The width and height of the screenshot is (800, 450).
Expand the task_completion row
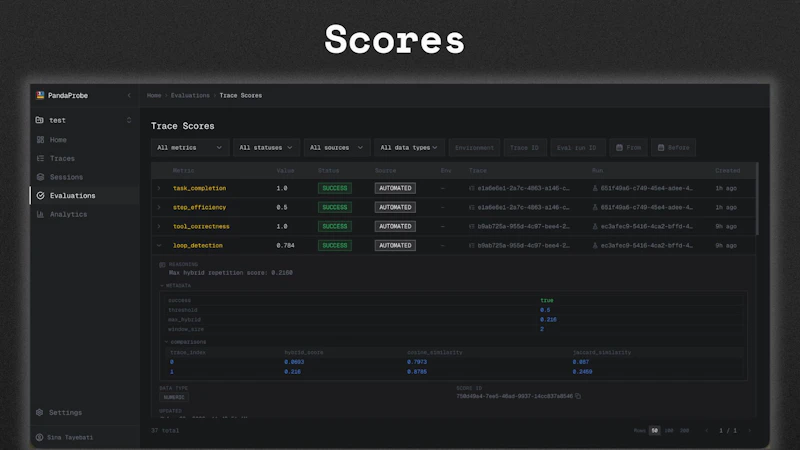tap(159, 188)
